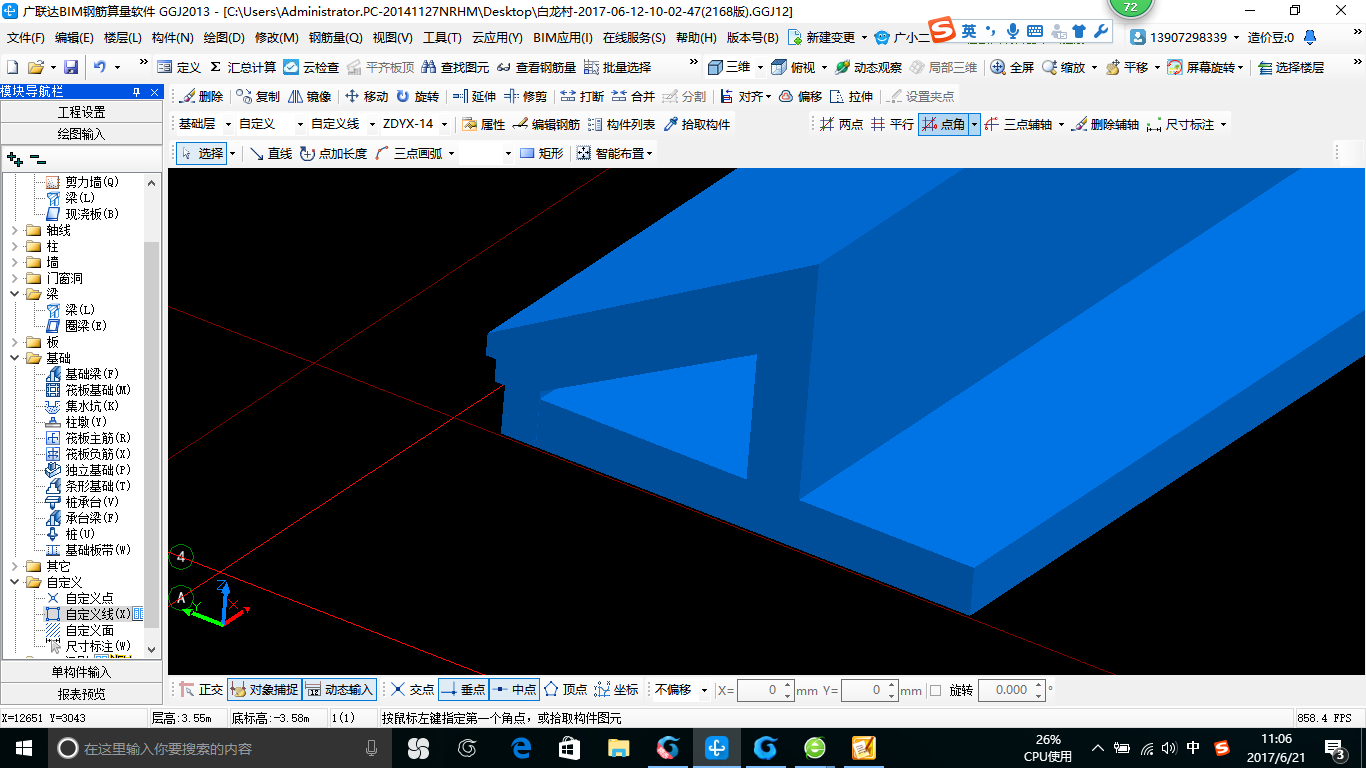Click 全屏 full screen tool
Screen dimensions: 1366x768
coord(1012,67)
